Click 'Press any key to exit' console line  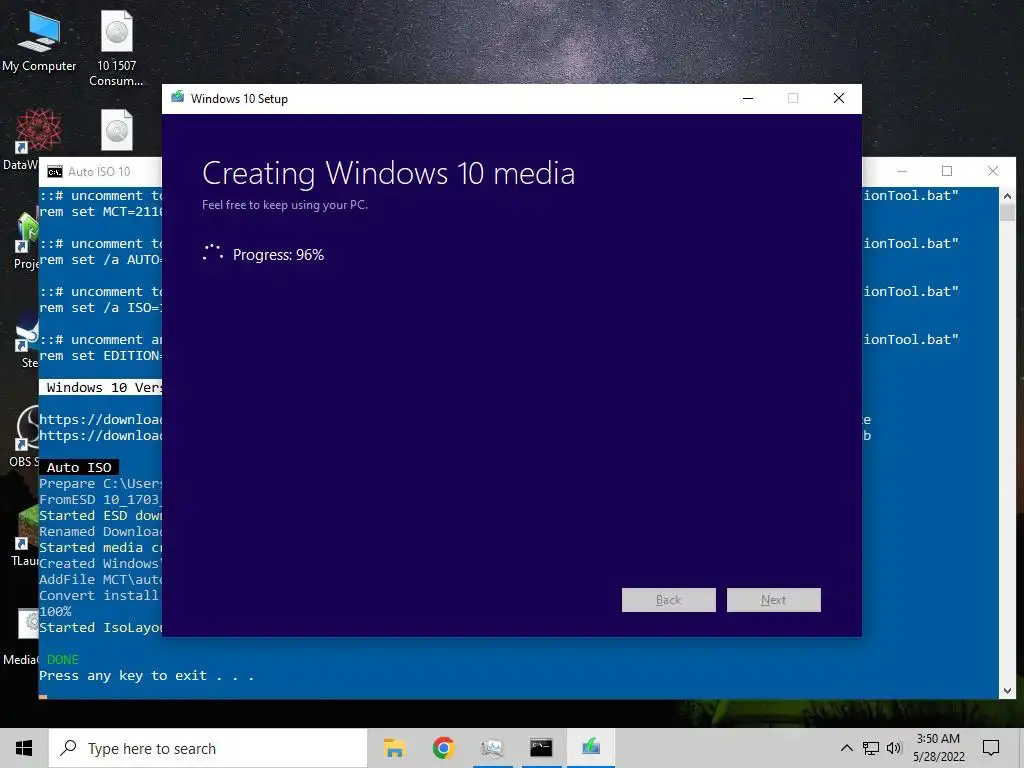pyautogui.click(x=146, y=676)
